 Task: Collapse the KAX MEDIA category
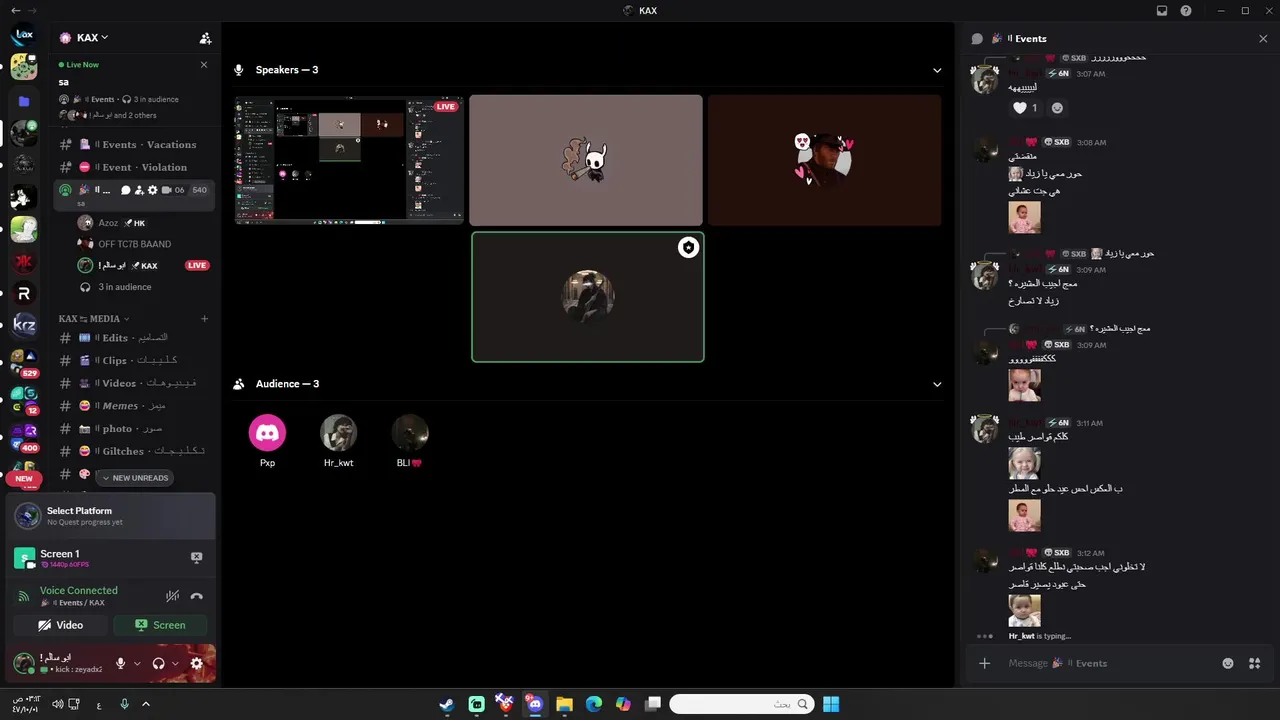[x=95, y=319]
